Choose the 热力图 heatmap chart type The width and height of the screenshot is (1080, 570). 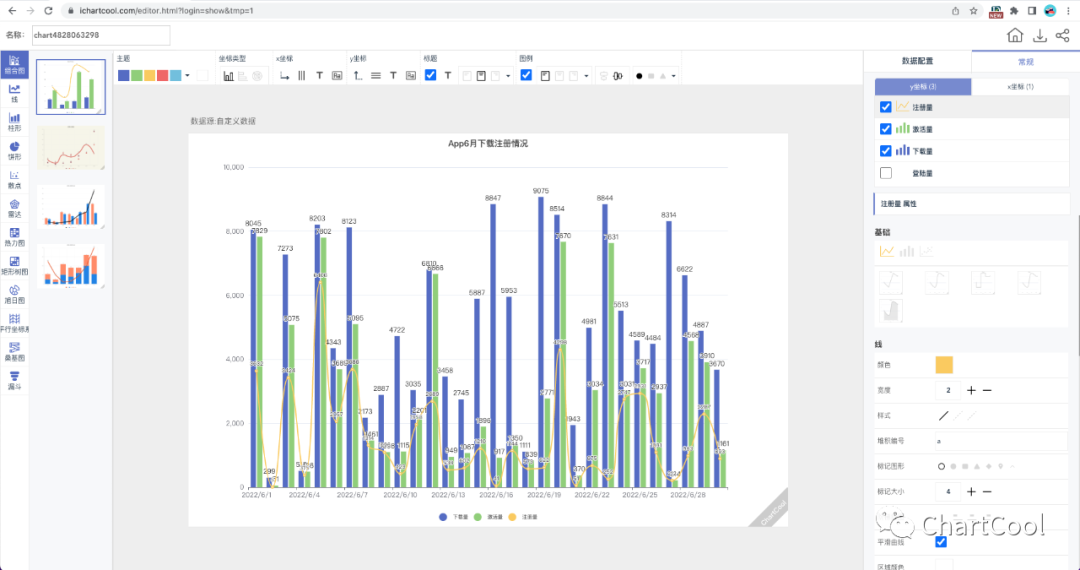(x=14, y=236)
